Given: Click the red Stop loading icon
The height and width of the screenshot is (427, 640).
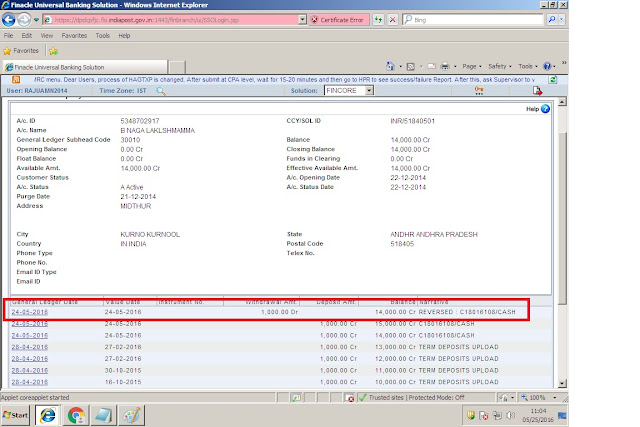Looking at the screenshot, I should (392, 20).
